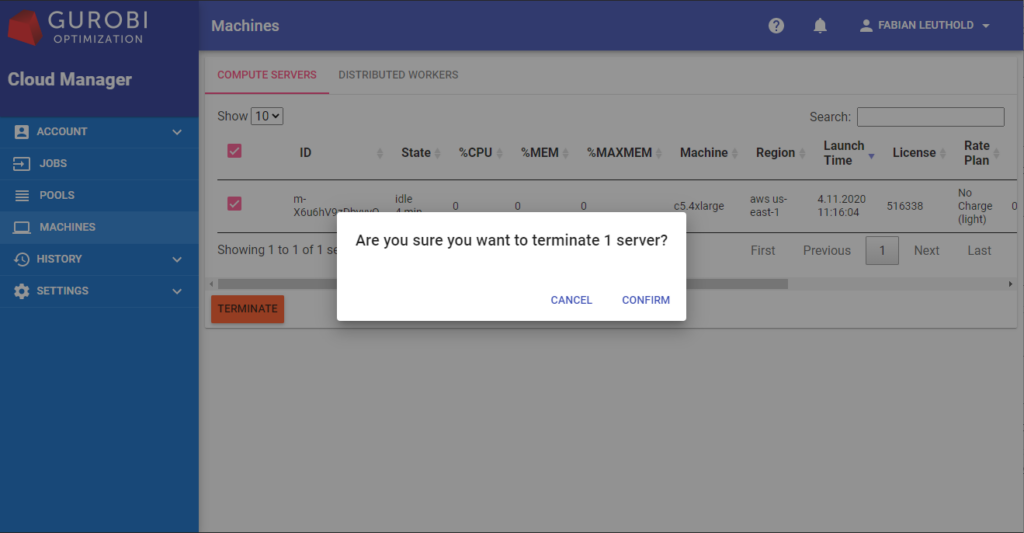The height and width of the screenshot is (533, 1024).
Task: Sort by %MEM column arrows
Action: point(566,153)
